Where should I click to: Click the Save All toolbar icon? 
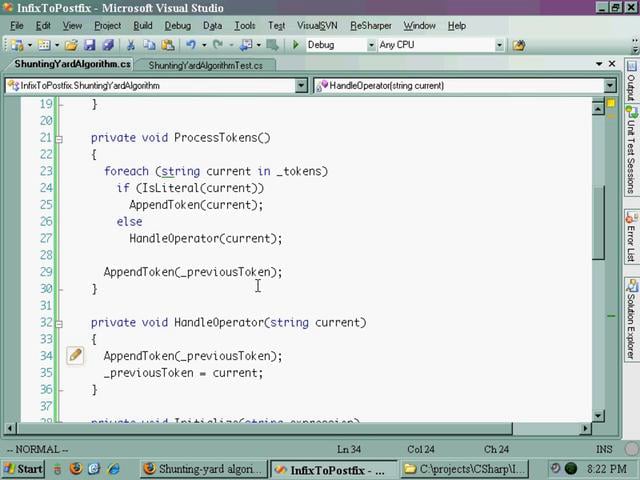pos(108,45)
